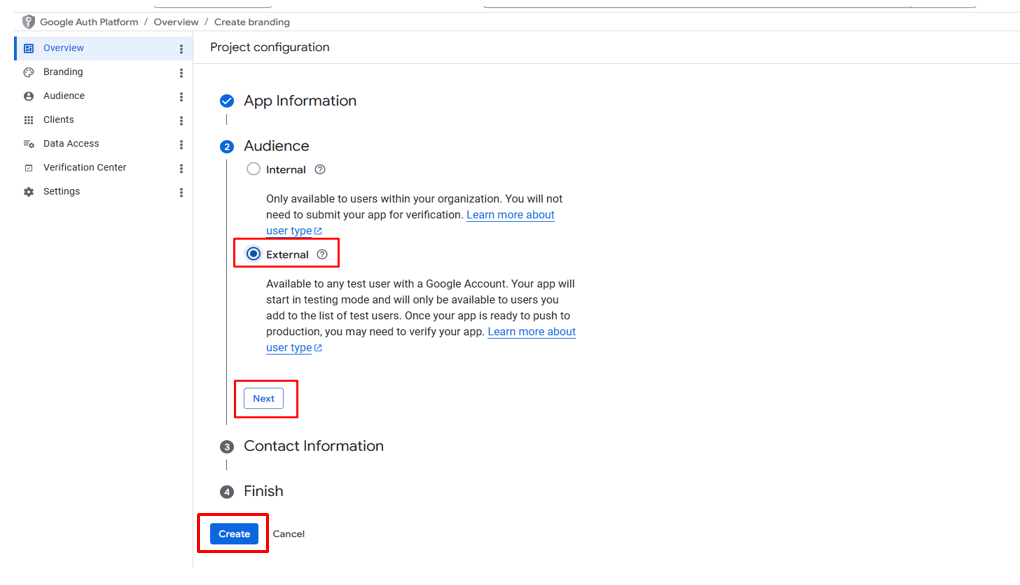
Task: Select the Internal radio button
Action: (254, 169)
